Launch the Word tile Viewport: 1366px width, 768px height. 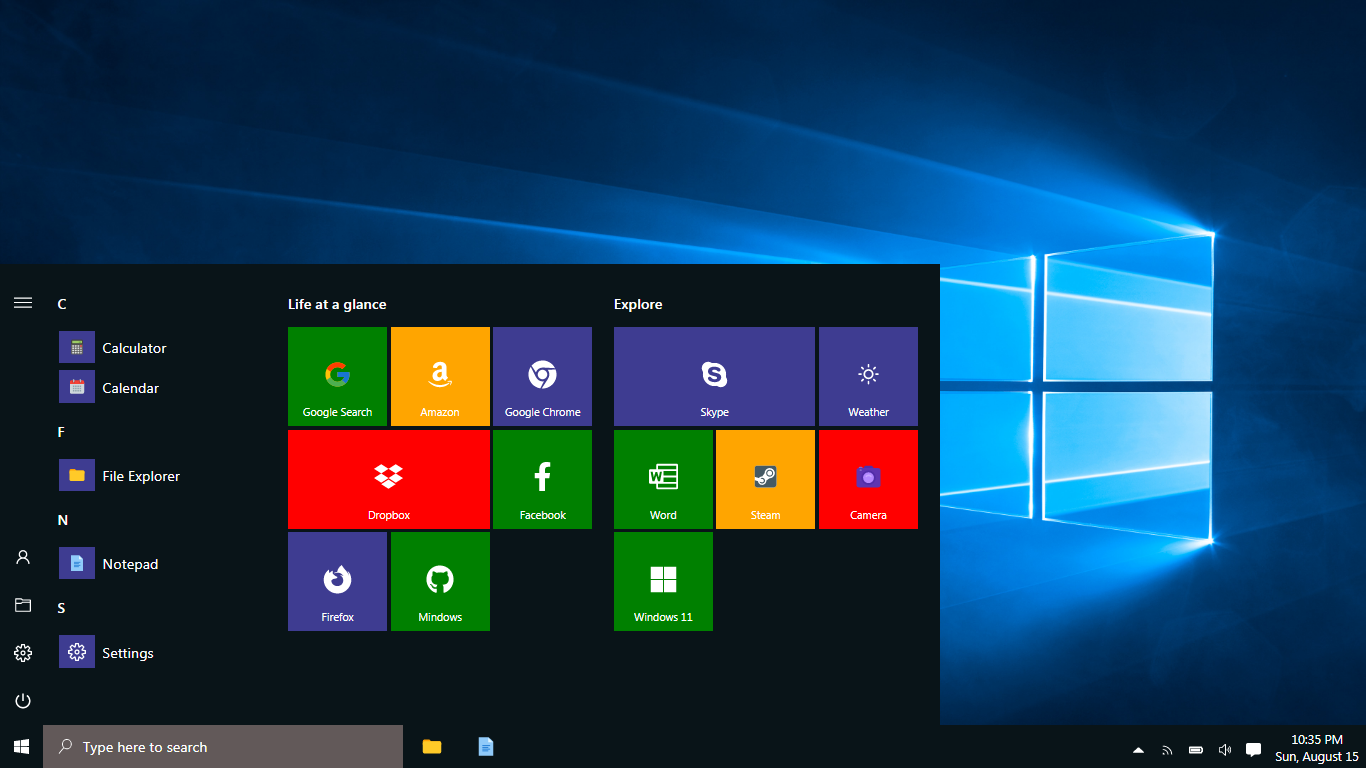(x=663, y=479)
